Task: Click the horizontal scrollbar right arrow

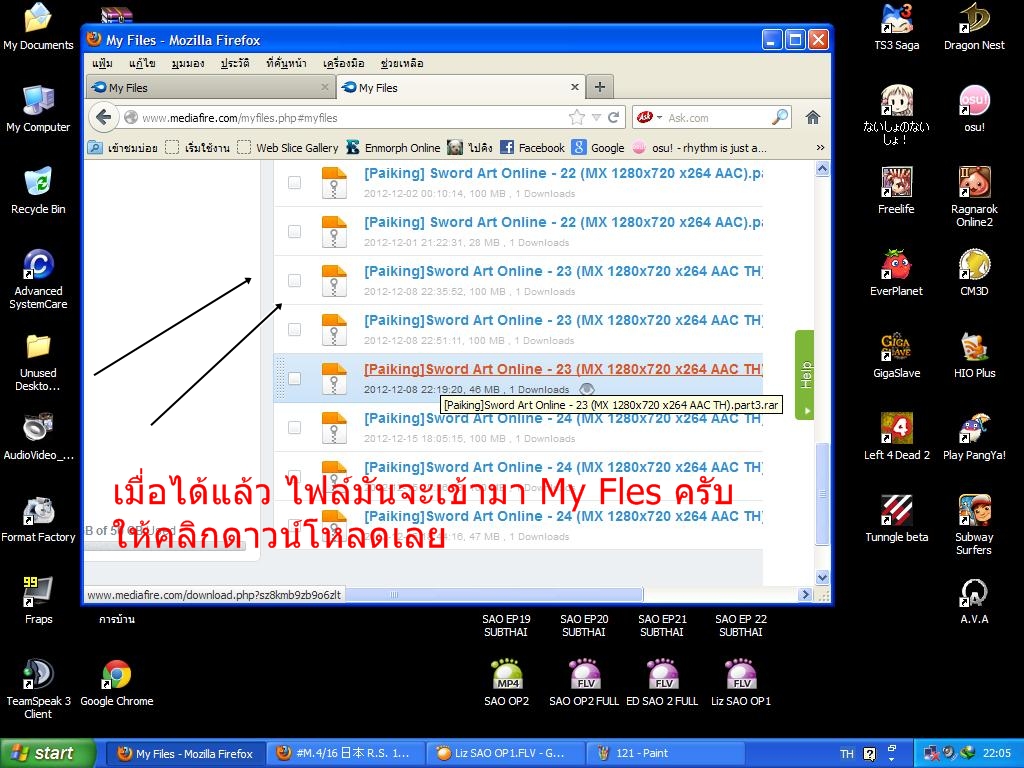Action: tap(805, 594)
